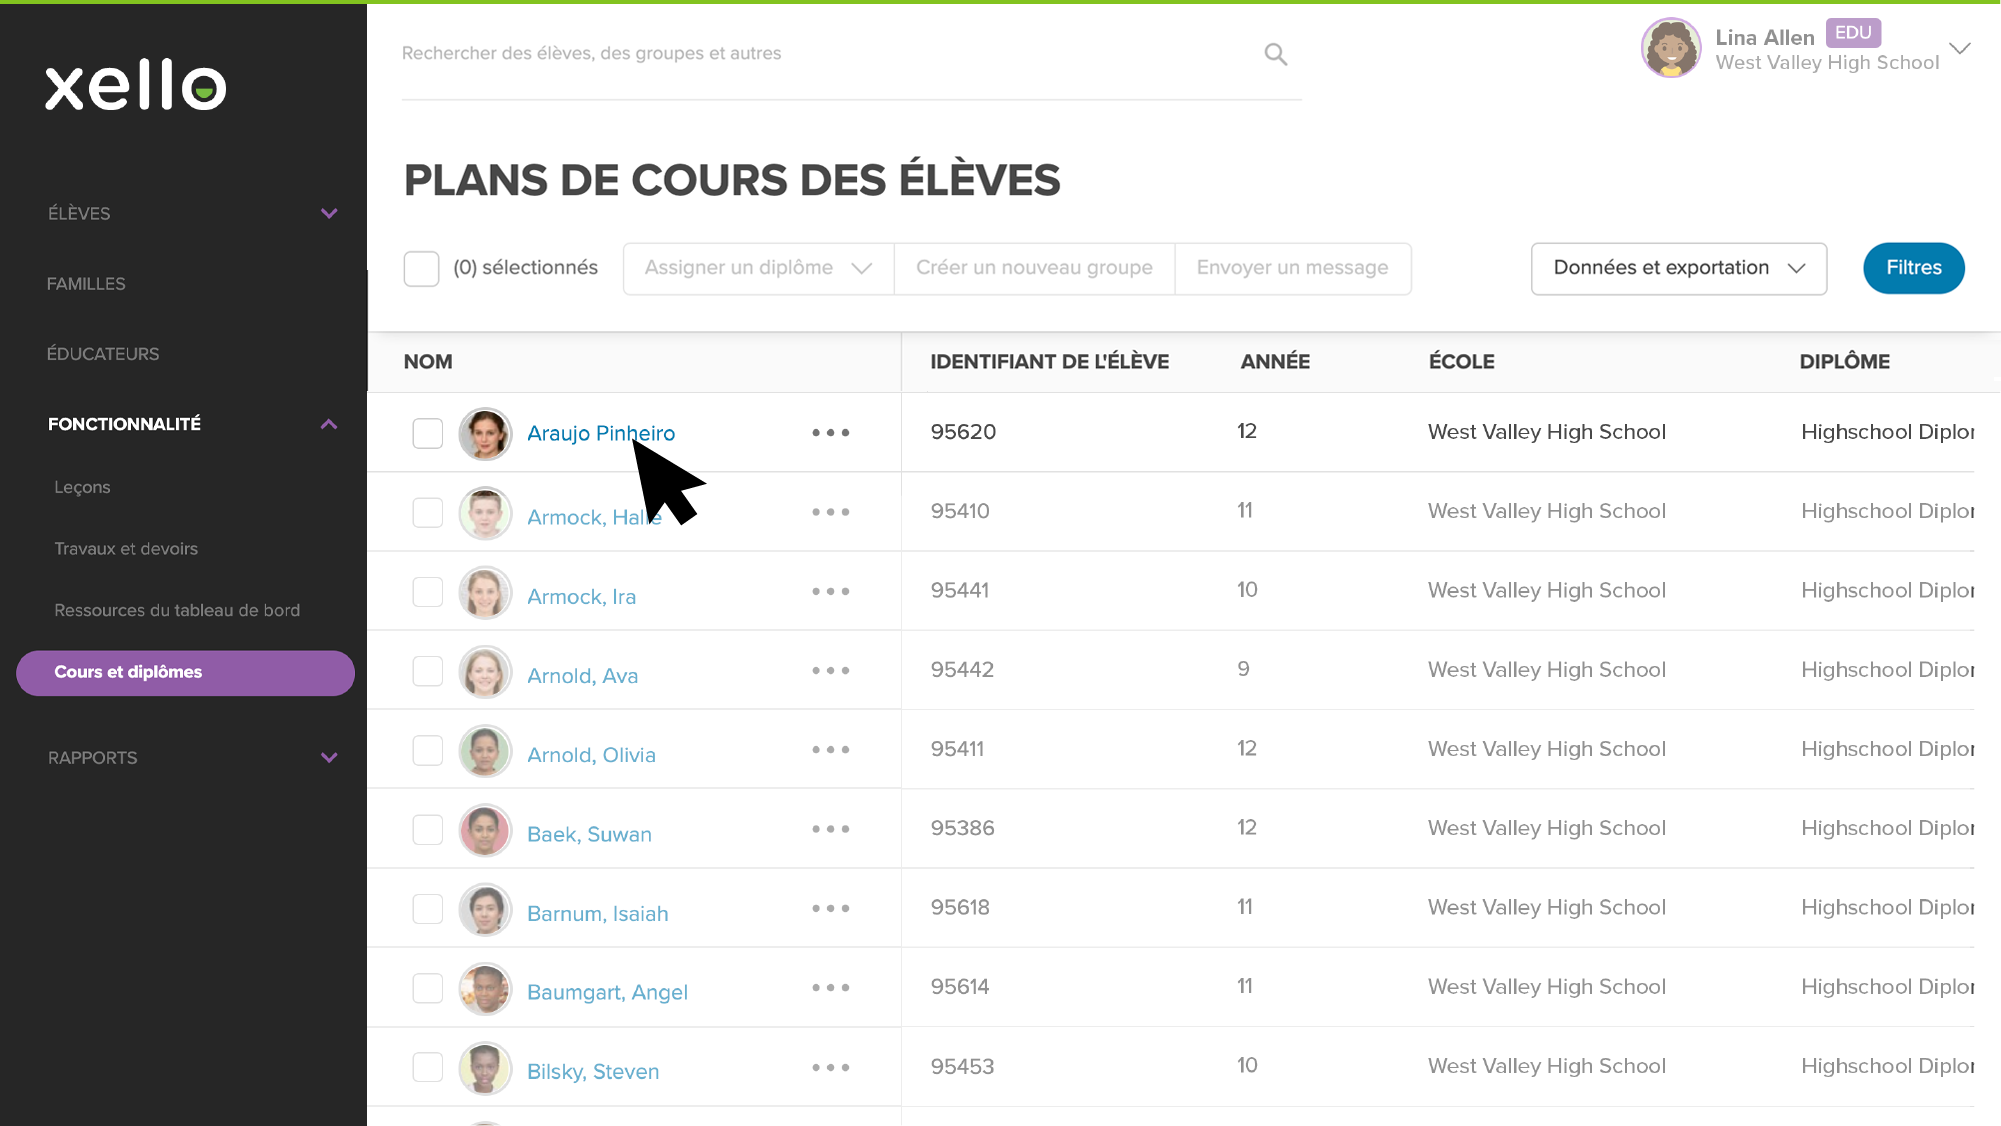2001x1126 pixels.
Task: Open the three-dot menu for Bilsky, Steven
Action: 830,1067
